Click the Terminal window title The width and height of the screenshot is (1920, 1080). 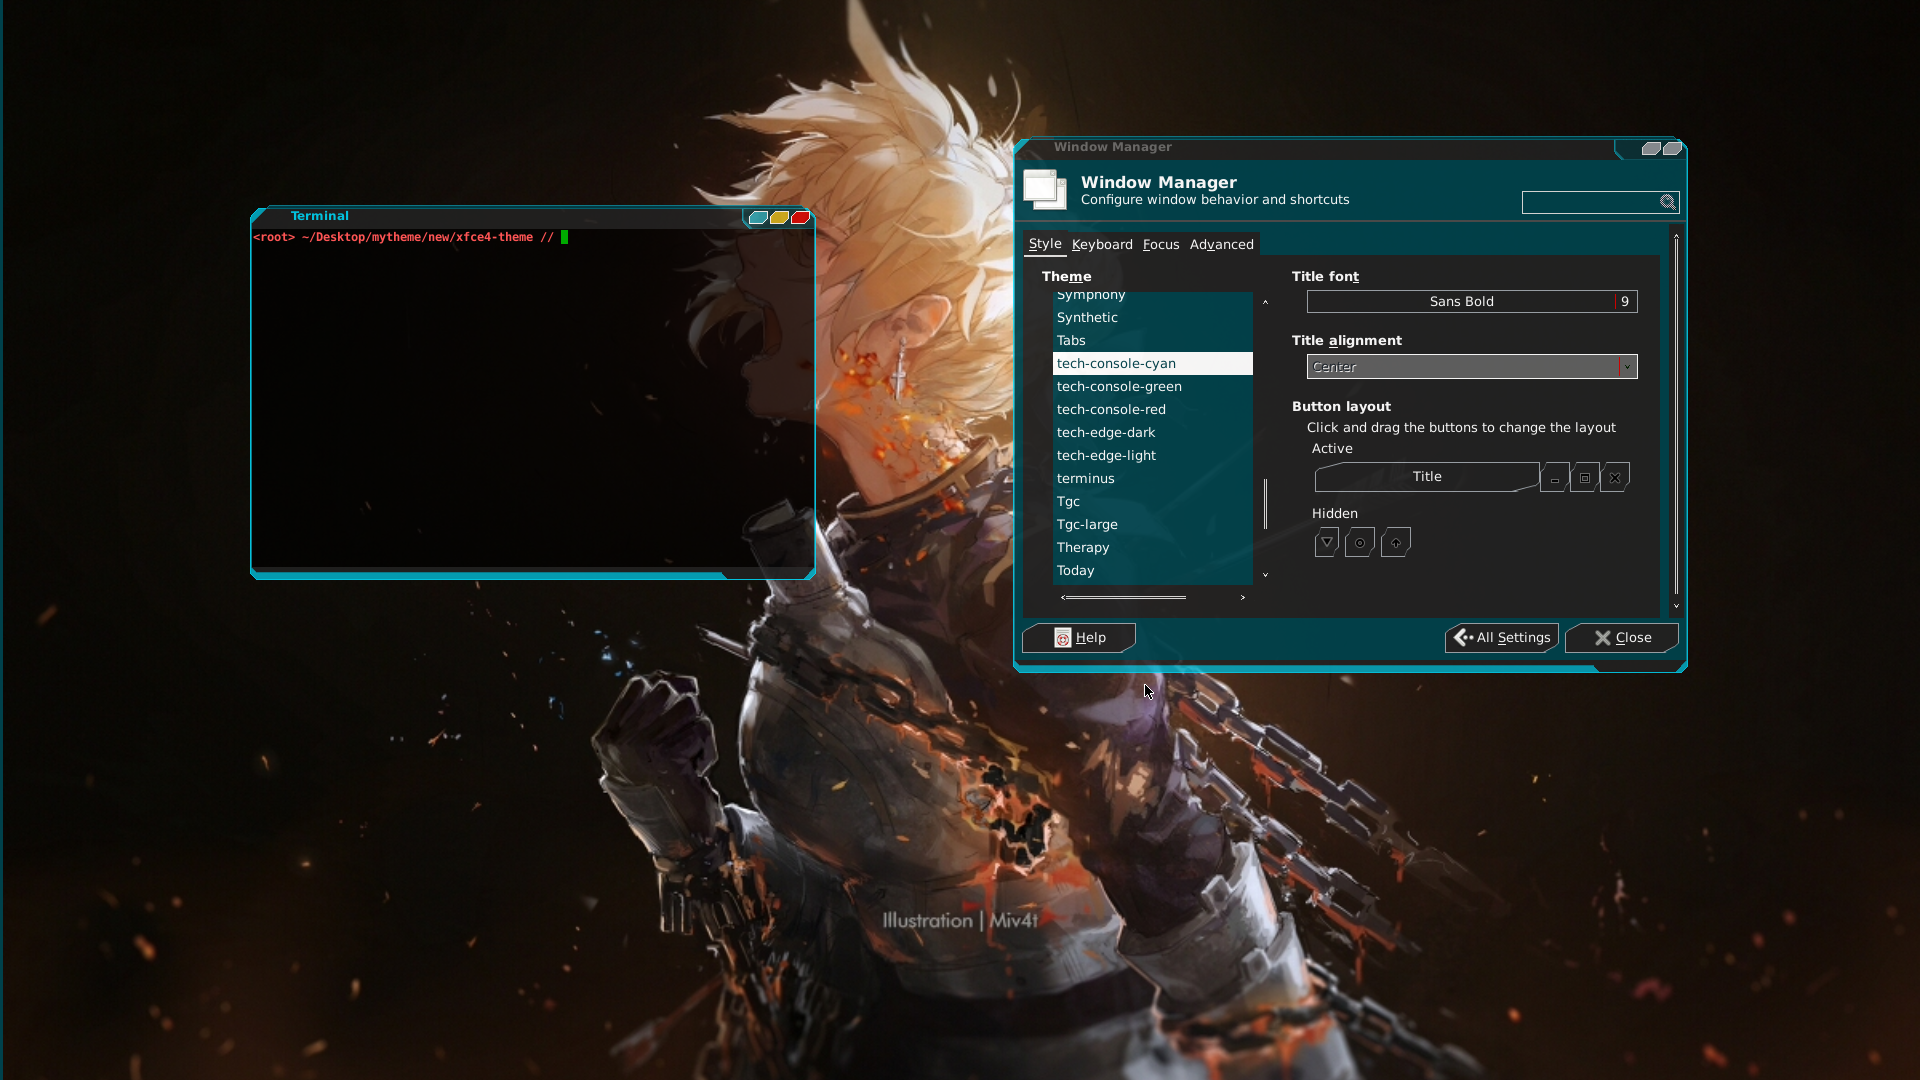[320, 216]
